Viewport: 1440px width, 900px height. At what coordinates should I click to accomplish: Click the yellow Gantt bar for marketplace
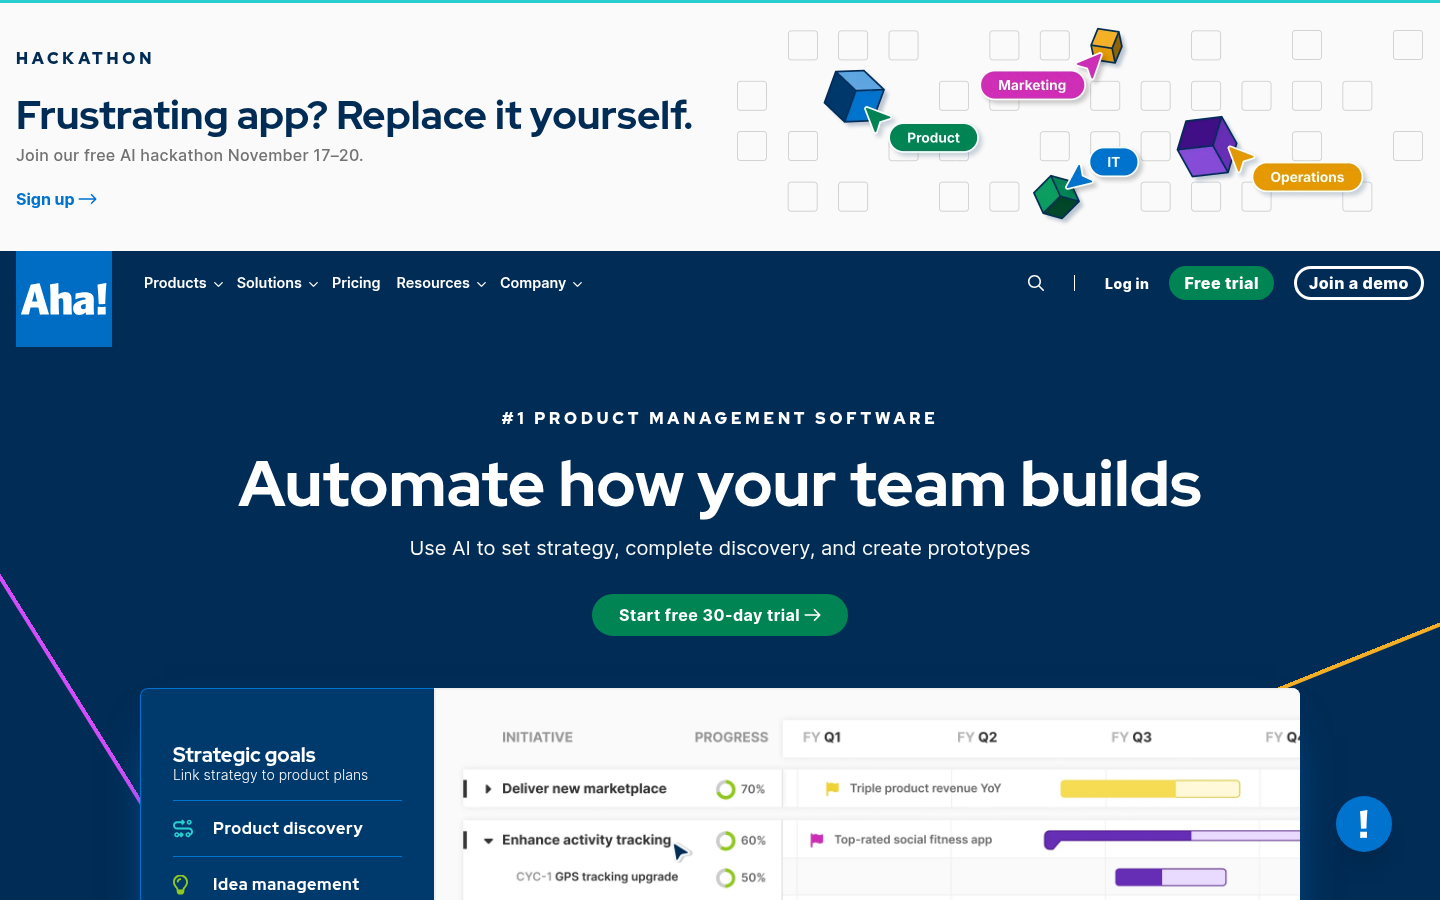click(1150, 789)
